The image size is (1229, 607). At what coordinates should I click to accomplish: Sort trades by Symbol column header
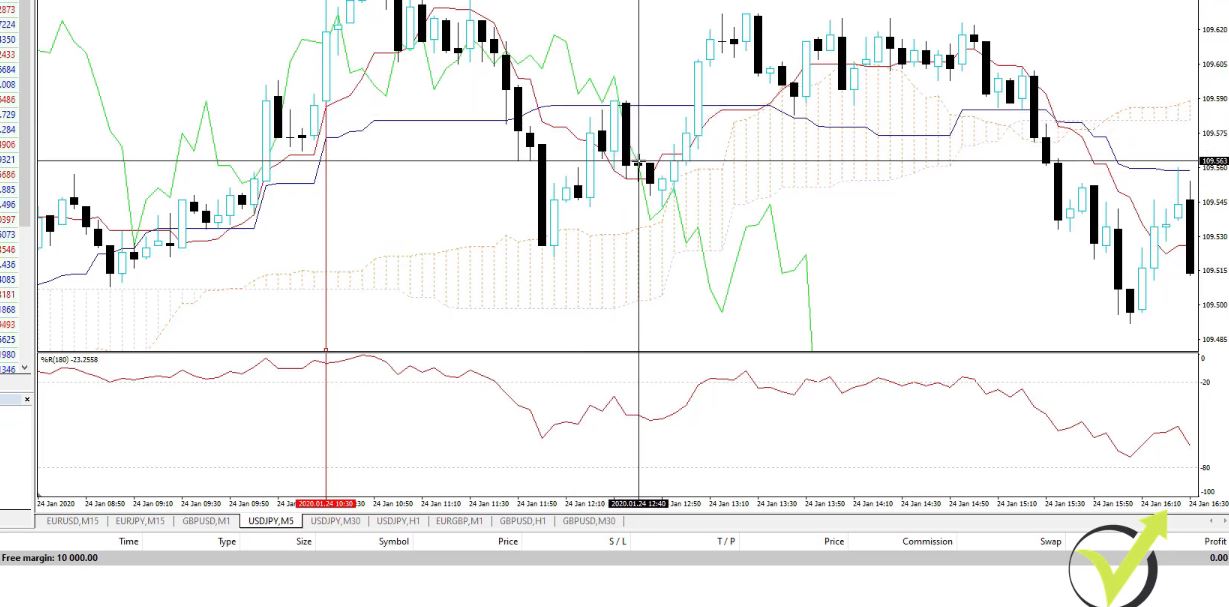pyautogui.click(x=393, y=541)
